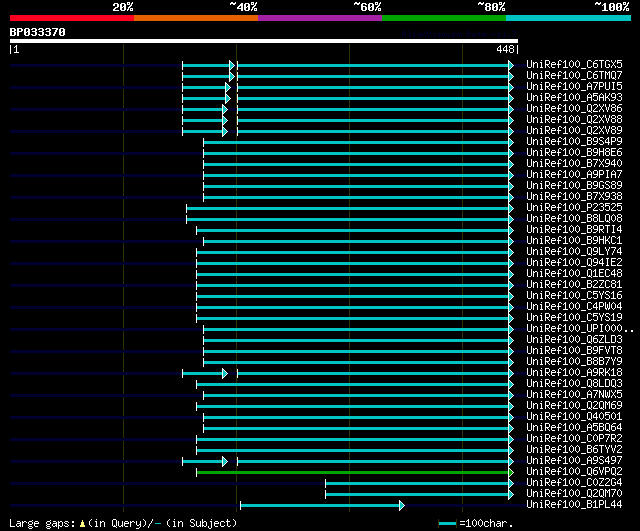Open hit UniRef100_Q2XV89

(x=574, y=131)
